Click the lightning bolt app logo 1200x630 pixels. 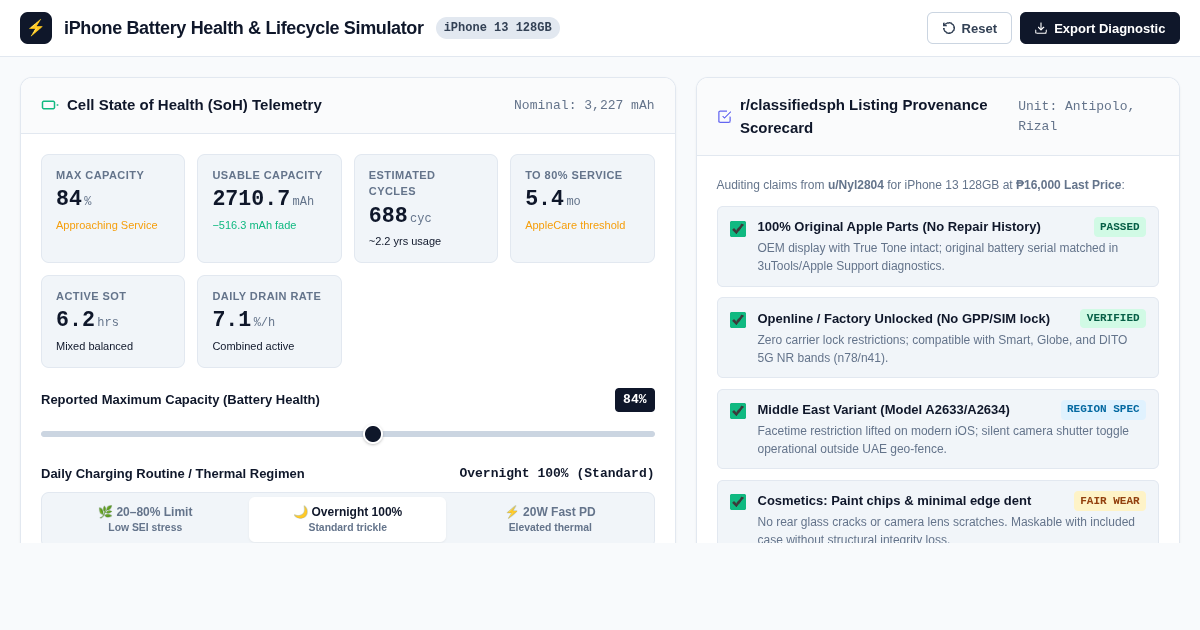pos(36,28)
